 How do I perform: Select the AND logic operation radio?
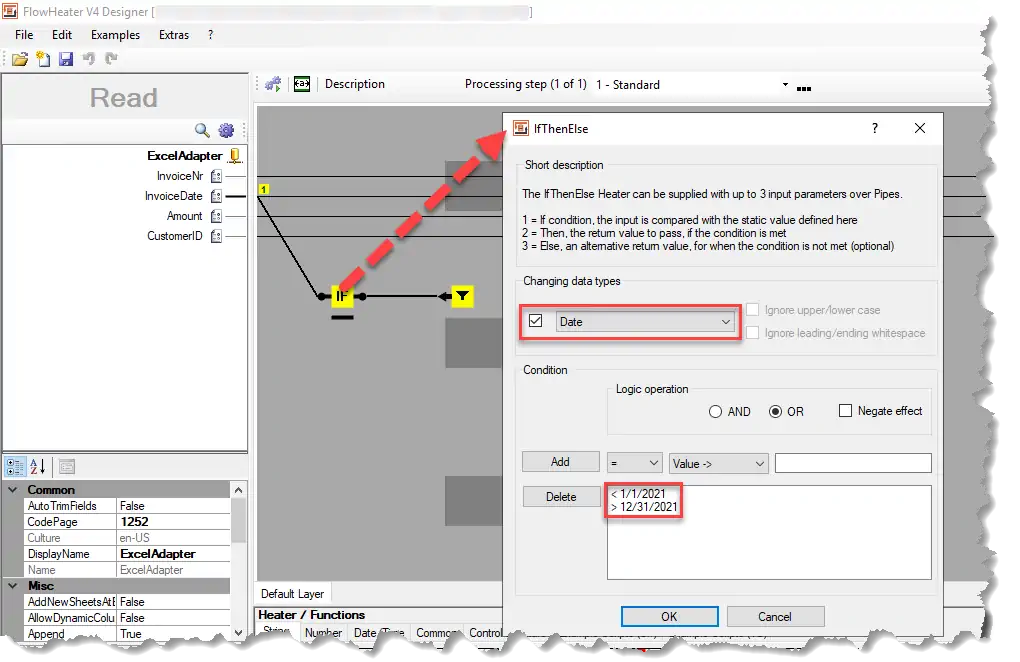[715, 411]
